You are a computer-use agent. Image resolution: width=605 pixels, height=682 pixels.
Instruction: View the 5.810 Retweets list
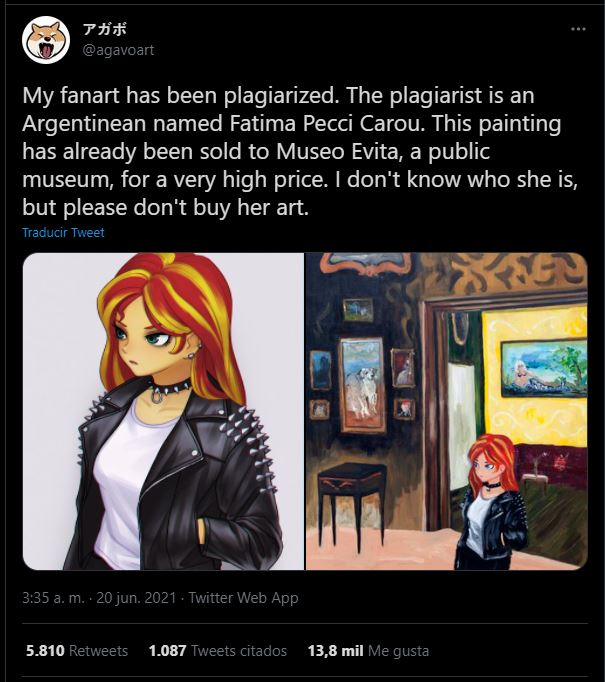77,651
